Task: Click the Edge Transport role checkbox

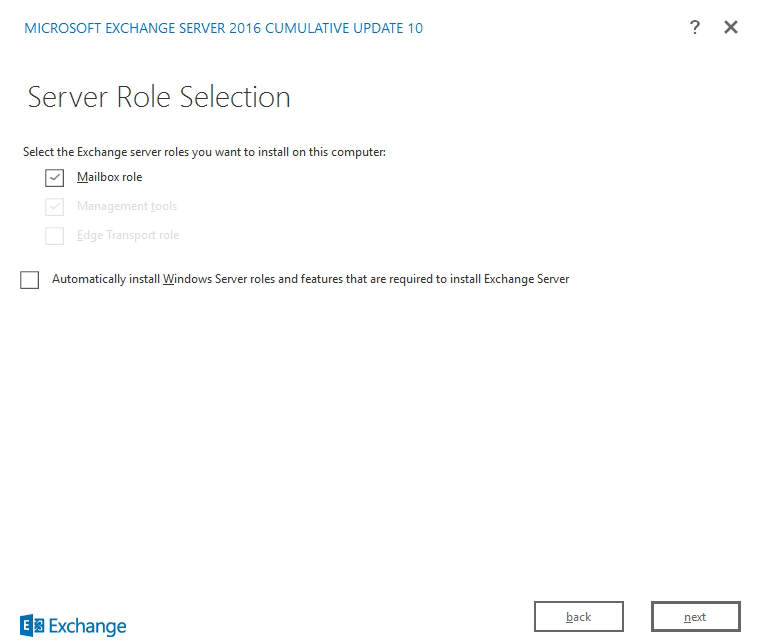Action: 54,236
